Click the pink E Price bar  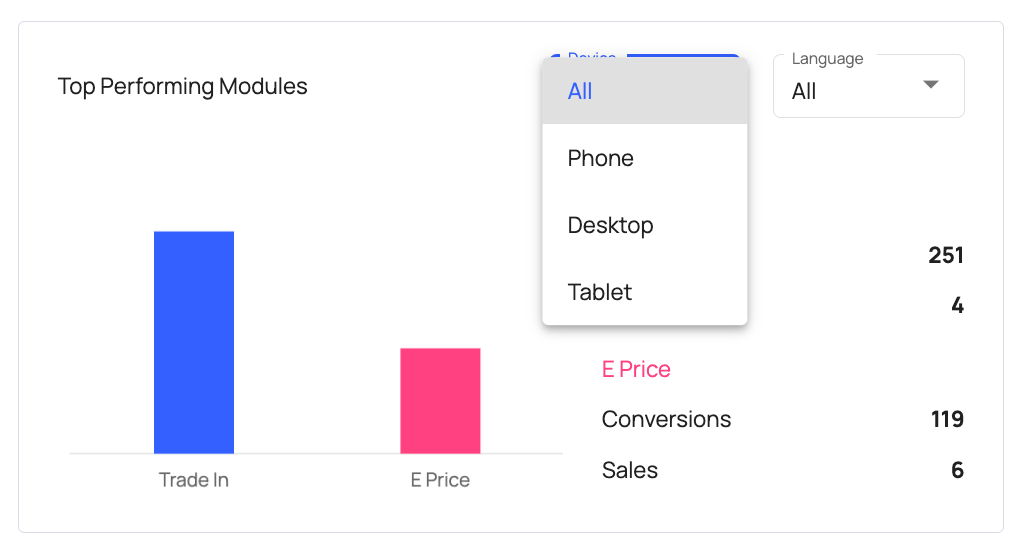440,400
